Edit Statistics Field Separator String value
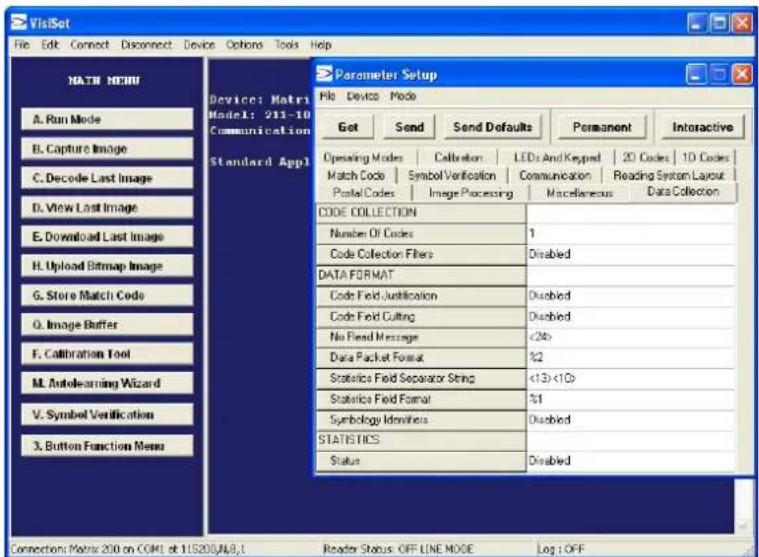This screenshot has width=759, height=557. [x=630, y=378]
